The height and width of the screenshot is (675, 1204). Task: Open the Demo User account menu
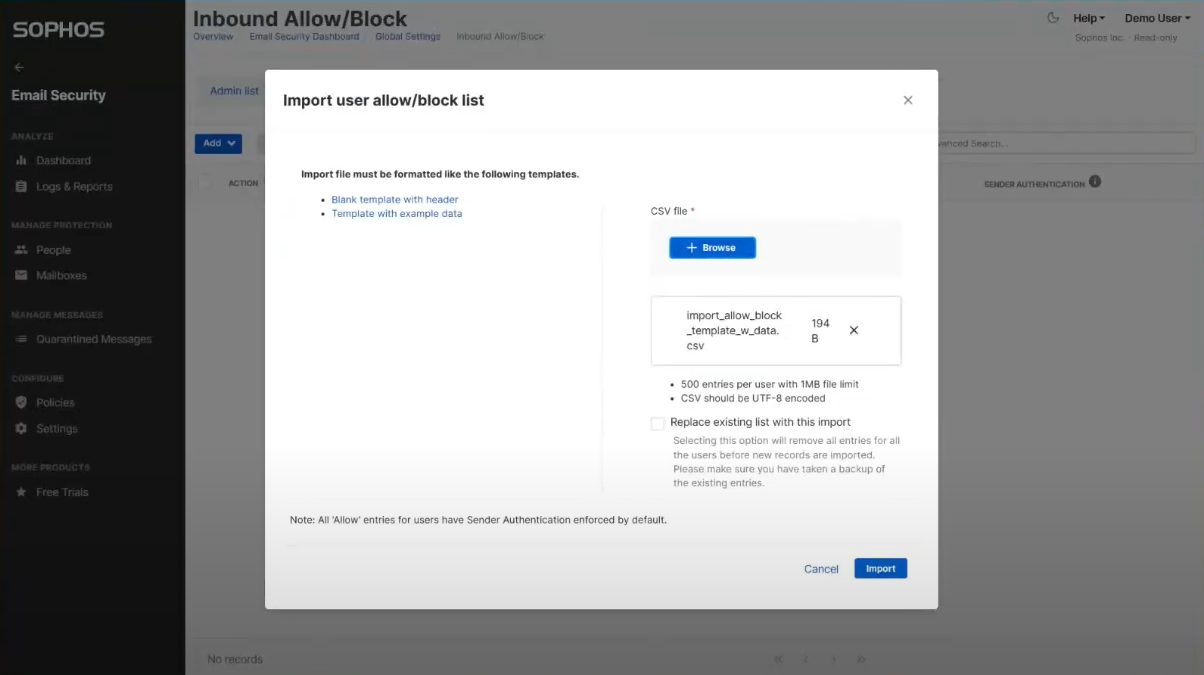(x=1156, y=16)
